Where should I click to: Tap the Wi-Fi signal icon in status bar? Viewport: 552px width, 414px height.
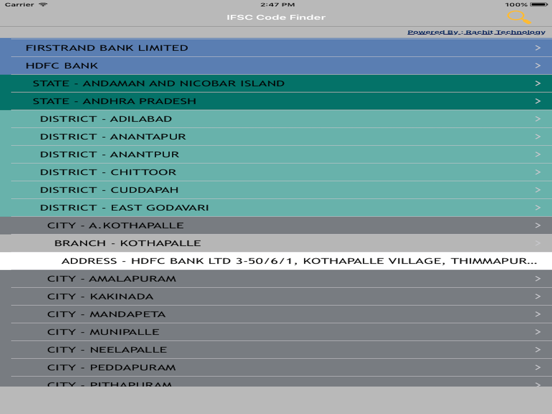click(43, 5)
